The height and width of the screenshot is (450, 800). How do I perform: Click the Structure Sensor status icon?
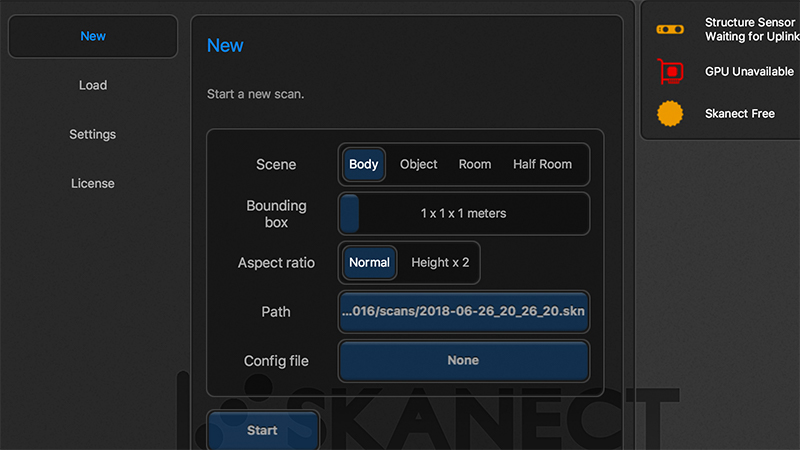[670, 30]
